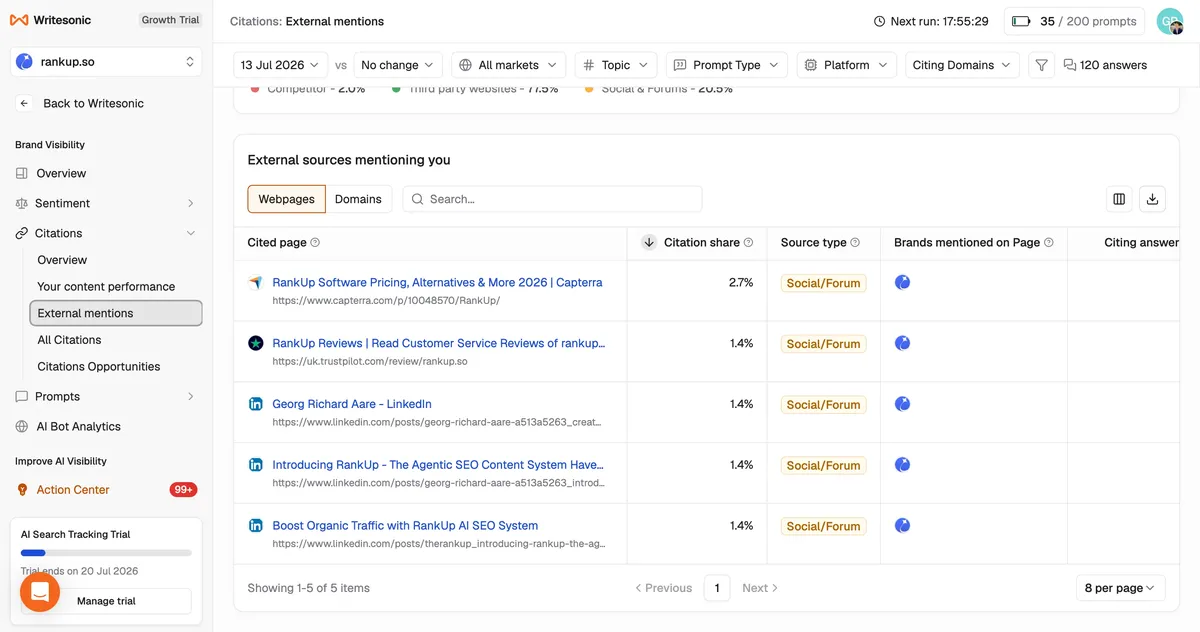The width and height of the screenshot is (1200, 632).
Task: Click page number 1
Action: tap(716, 588)
